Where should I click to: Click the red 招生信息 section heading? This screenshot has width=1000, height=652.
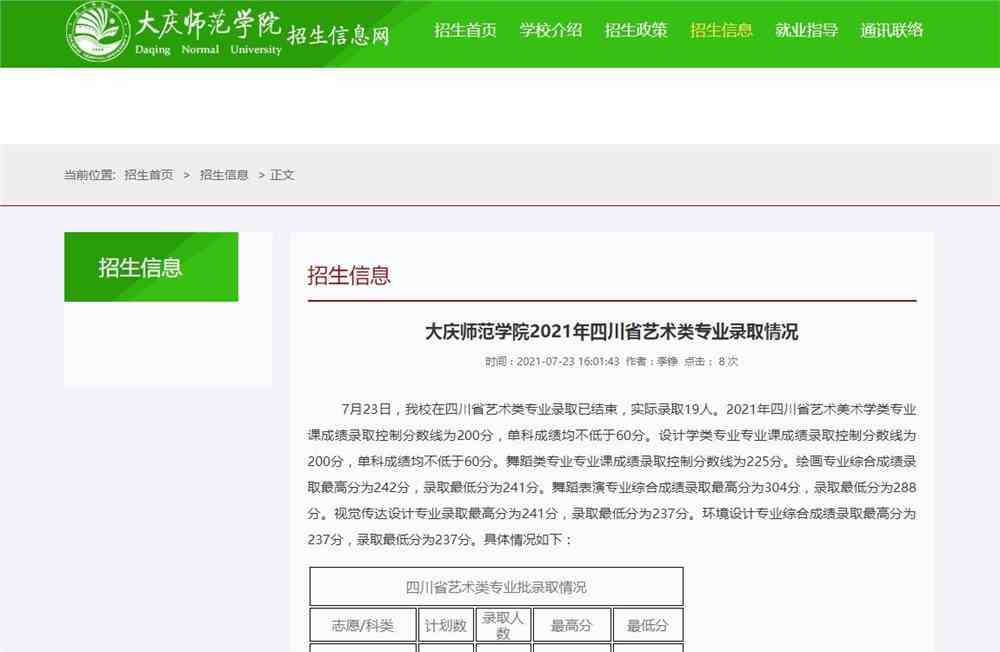(349, 276)
